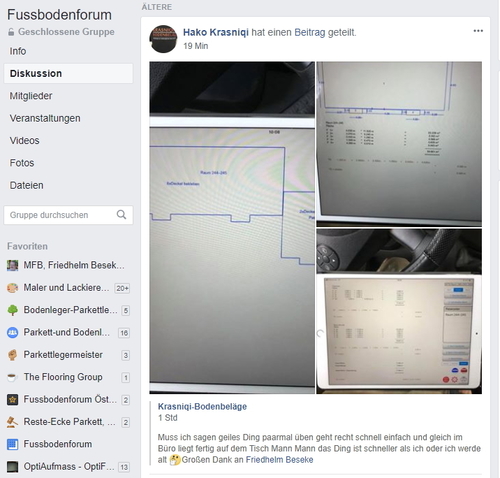Open the shared Beitrag link
This screenshot has height=478, width=500.
tap(310, 32)
